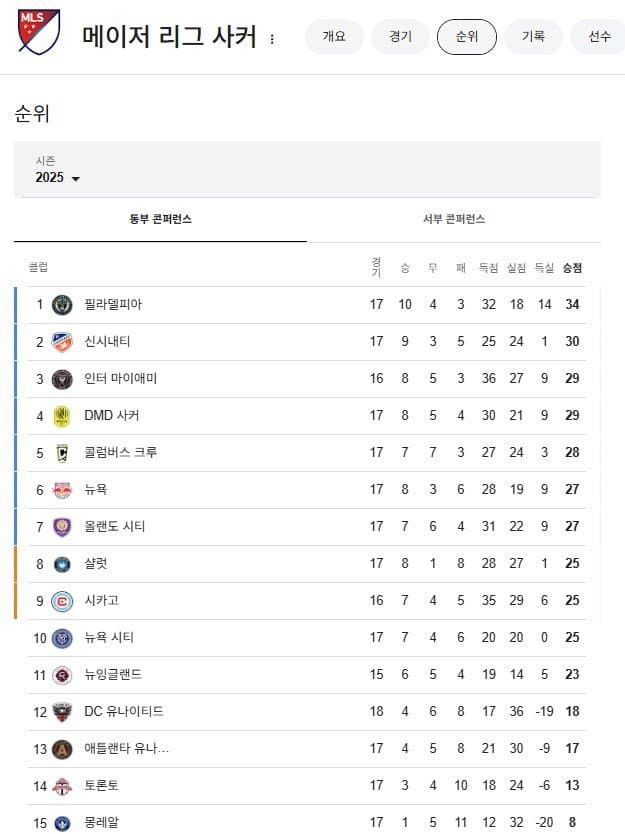Click the Philadelphia team crest icon
This screenshot has width=625, height=834.
tap(62, 305)
